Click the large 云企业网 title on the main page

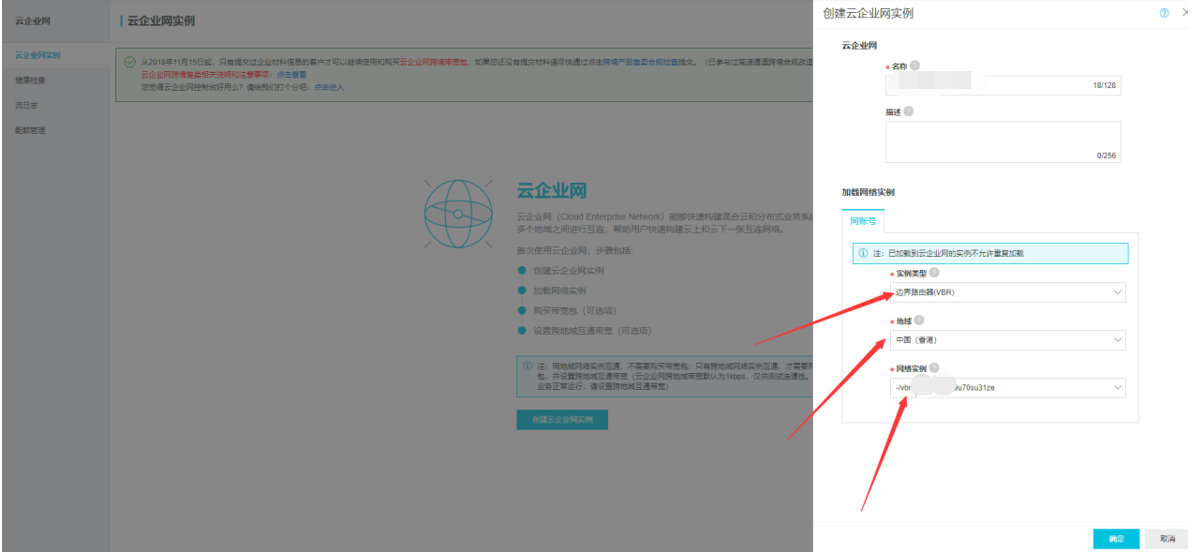pyautogui.click(x=552, y=190)
